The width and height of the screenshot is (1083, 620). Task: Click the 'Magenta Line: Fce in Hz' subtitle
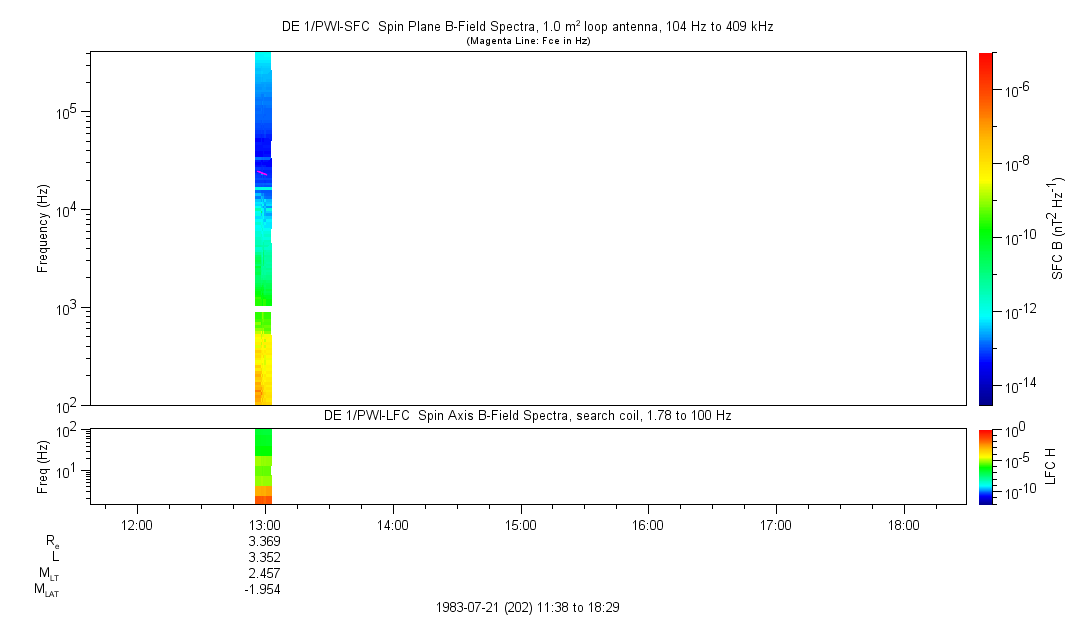[x=529, y=40]
